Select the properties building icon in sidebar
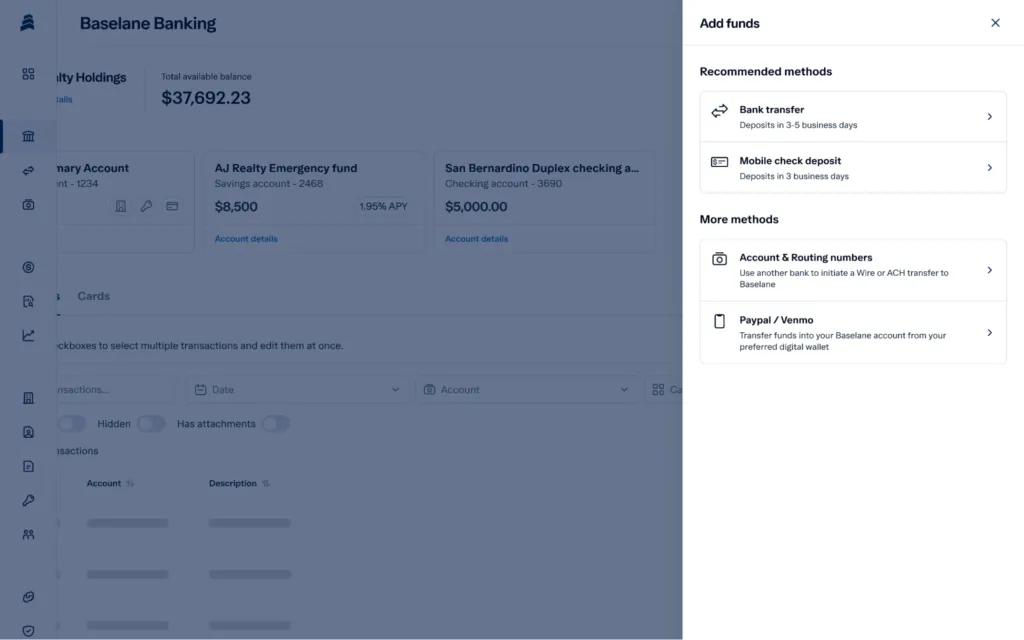The width and height of the screenshot is (1024, 640). pyautogui.click(x=28, y=398)
